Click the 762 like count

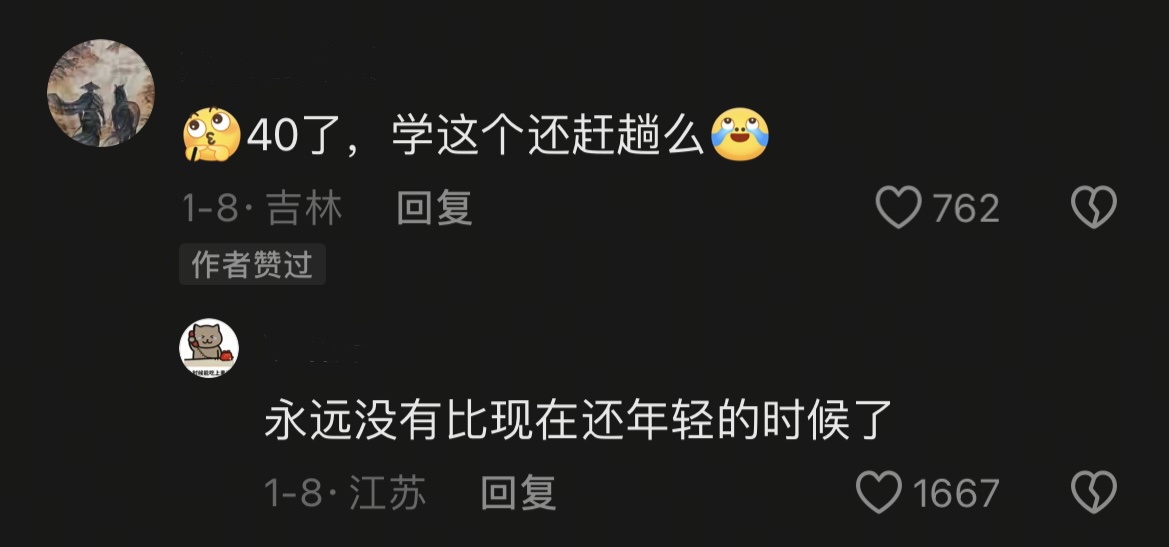966,209
